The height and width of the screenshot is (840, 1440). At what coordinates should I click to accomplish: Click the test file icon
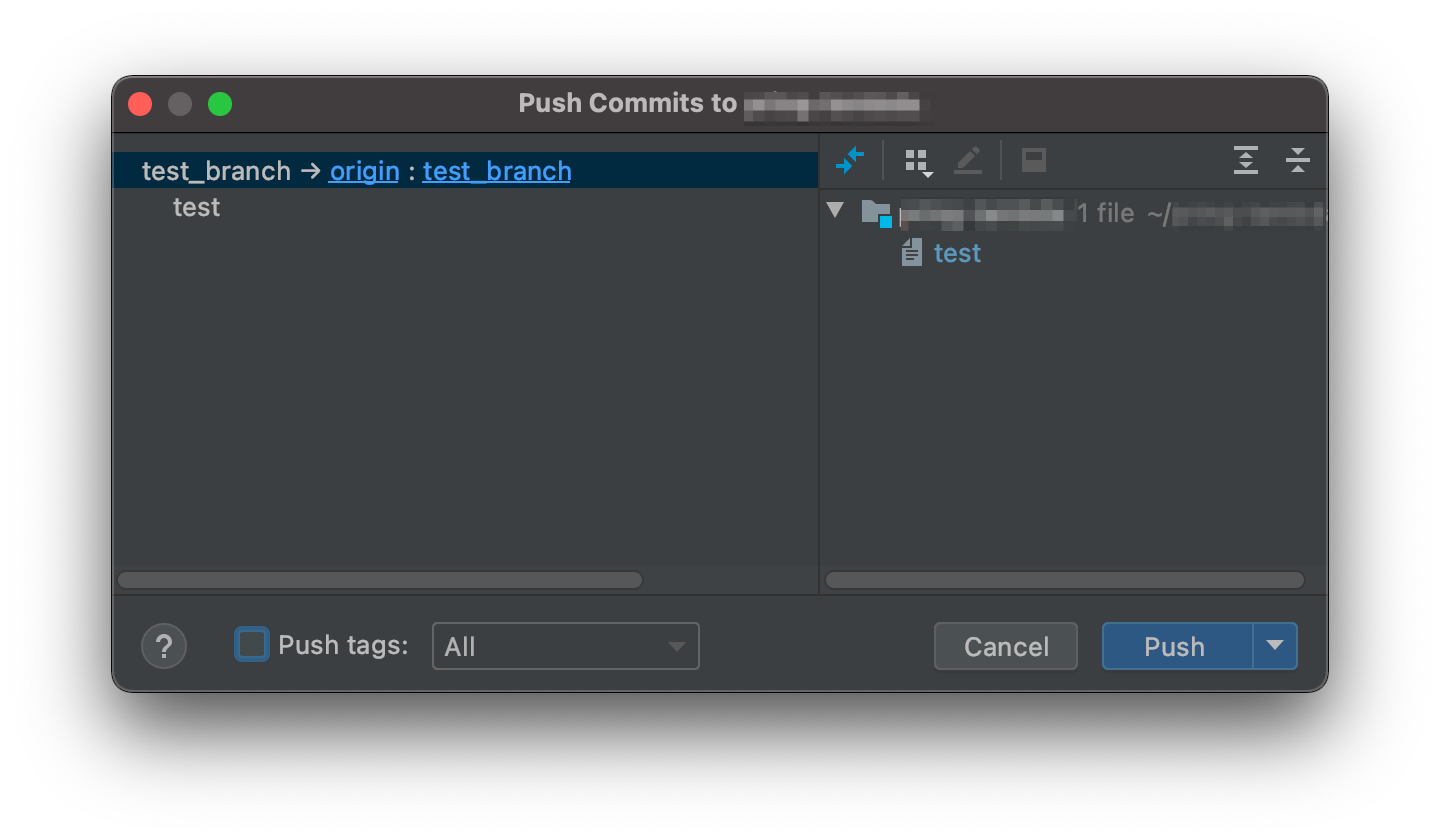(911, 253)
